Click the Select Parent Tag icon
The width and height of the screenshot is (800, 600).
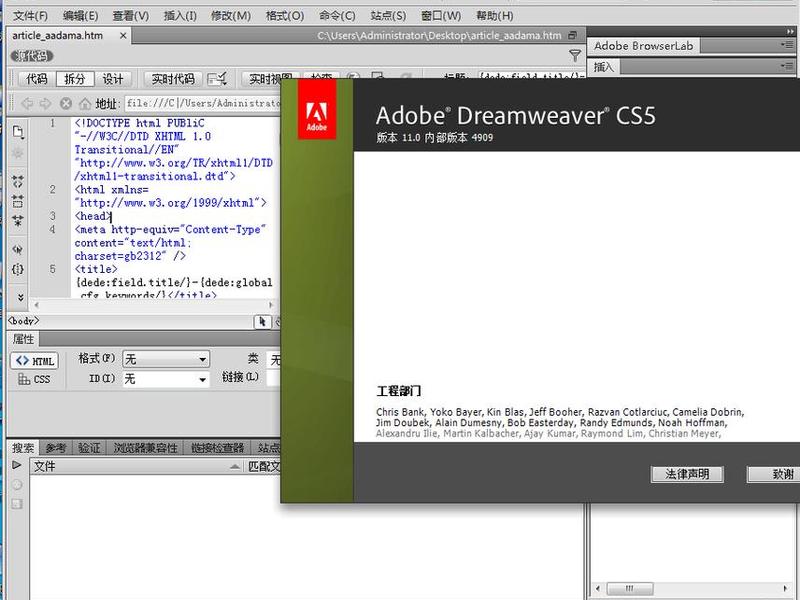tap(18, 249)
